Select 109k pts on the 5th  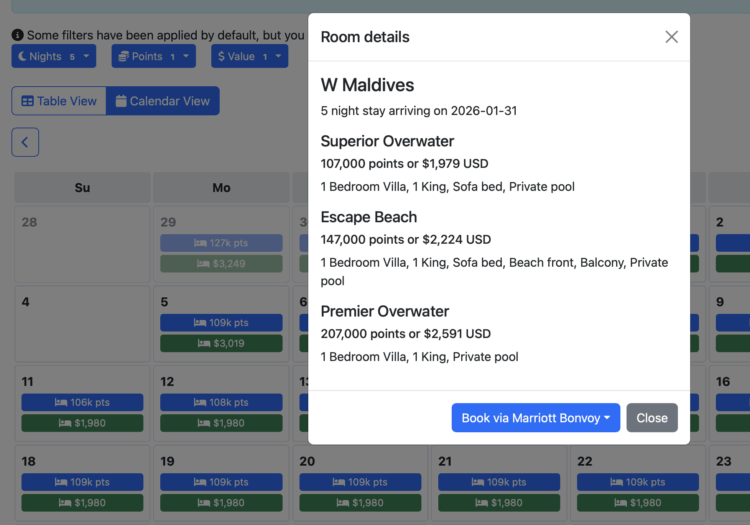point(221,323)
